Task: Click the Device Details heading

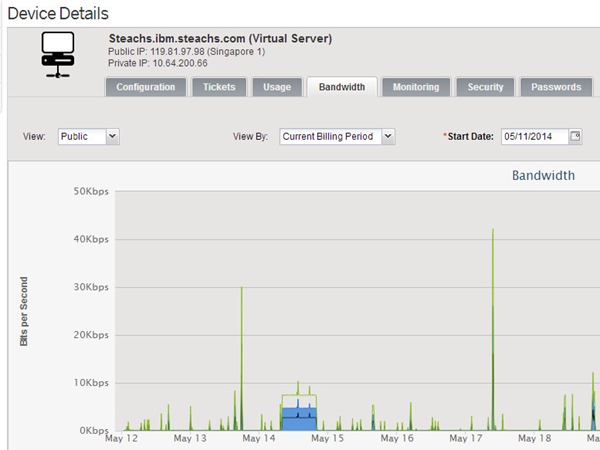Action: (58, 13)
